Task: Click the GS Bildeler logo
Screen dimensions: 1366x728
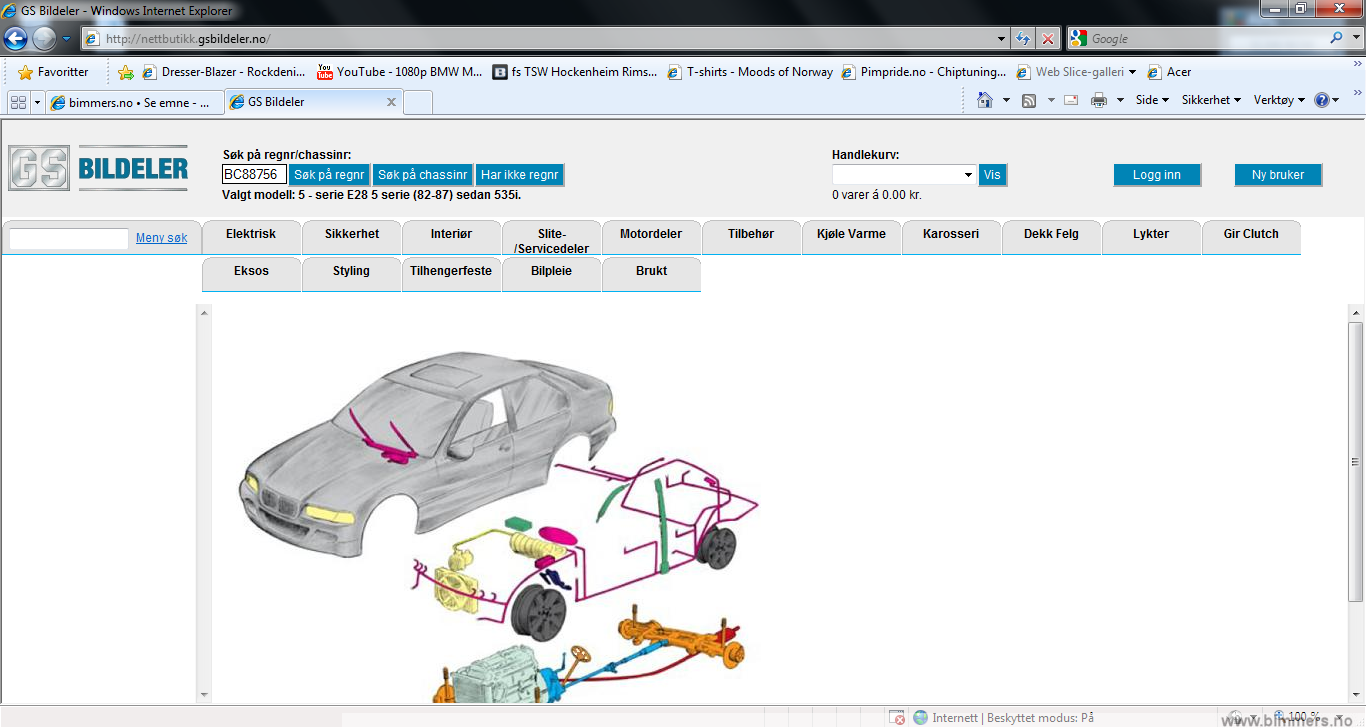Action: click(99, 168)
